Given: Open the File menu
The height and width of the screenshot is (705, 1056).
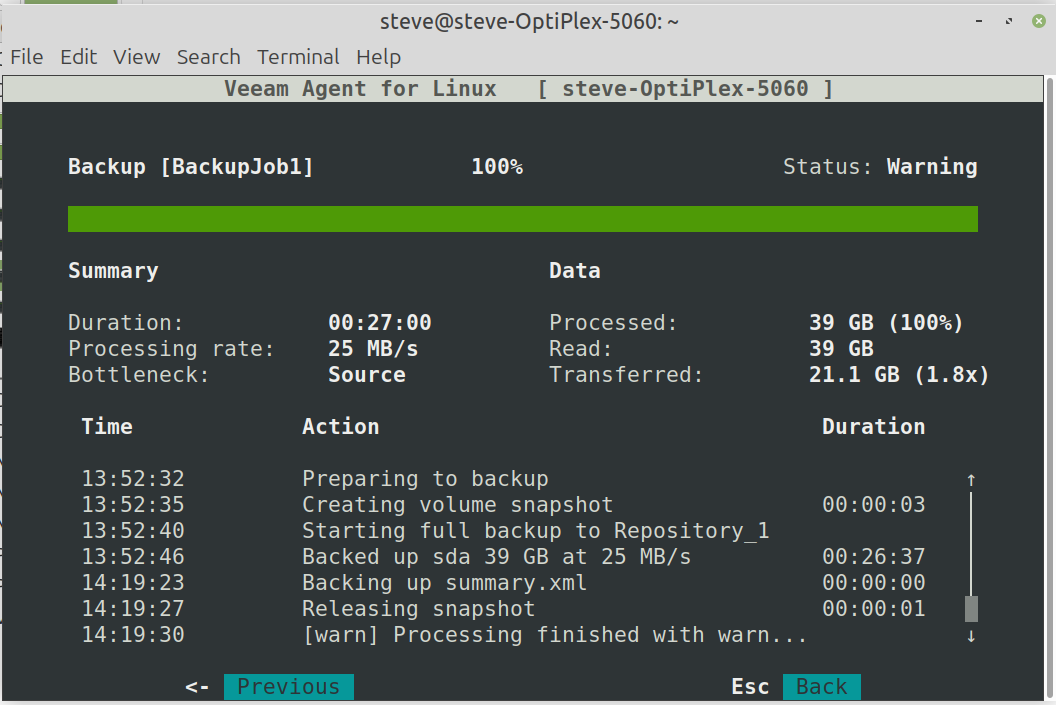Looking at the screenshot, I should click(26, 57).
